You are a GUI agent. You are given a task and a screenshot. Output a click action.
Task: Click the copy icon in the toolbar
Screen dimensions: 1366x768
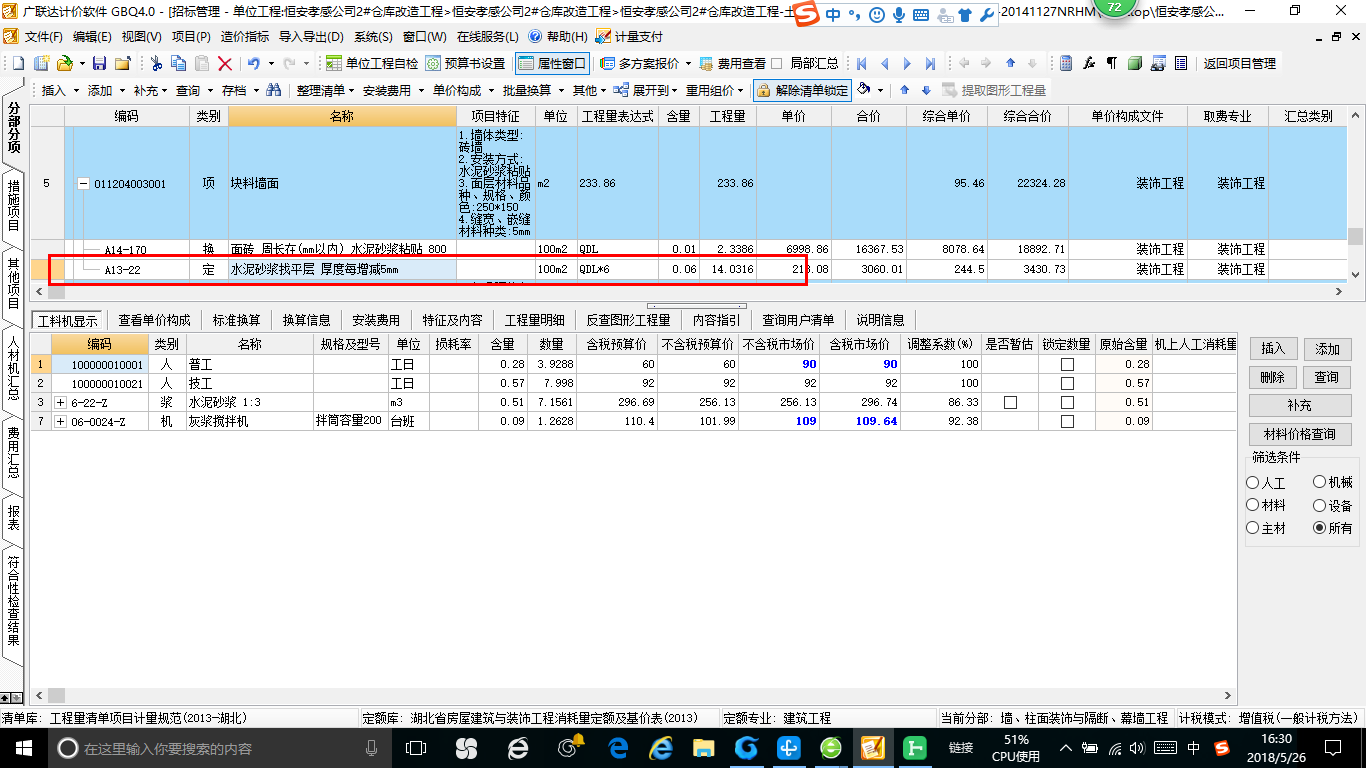[179, 63]
